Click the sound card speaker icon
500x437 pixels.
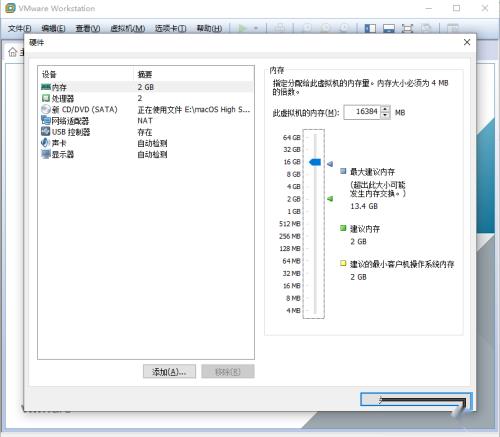[x=45, y=143]
